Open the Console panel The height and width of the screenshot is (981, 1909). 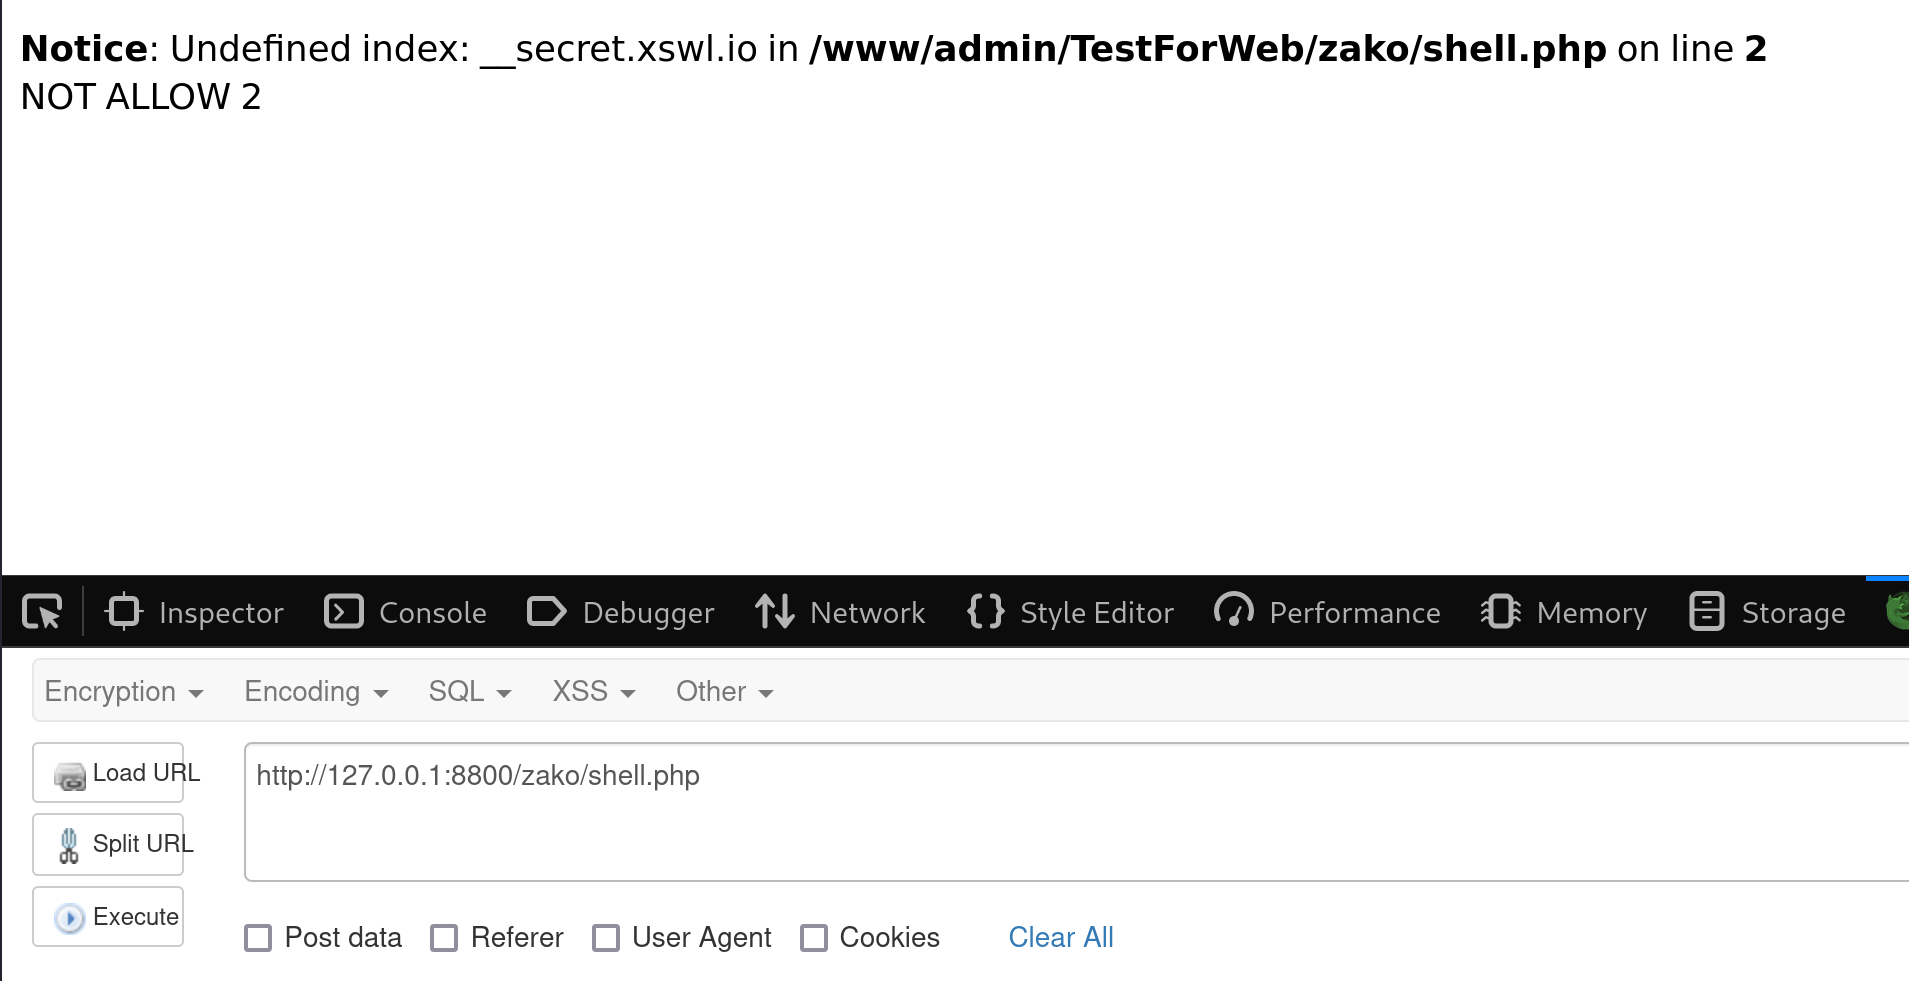[x=405, y=612]
